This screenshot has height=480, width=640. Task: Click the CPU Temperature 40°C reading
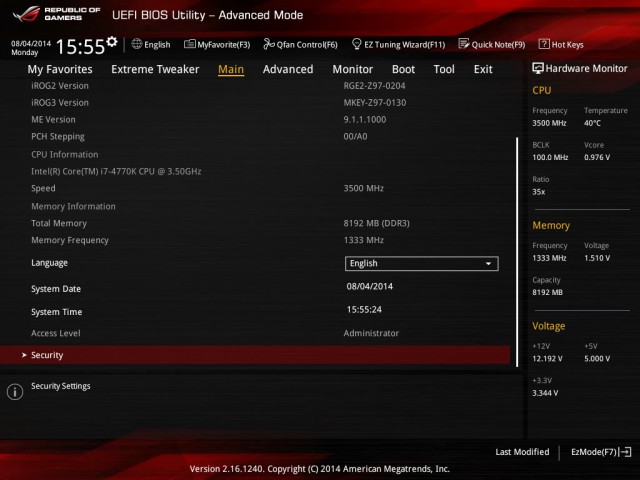[x=592, y=123]
